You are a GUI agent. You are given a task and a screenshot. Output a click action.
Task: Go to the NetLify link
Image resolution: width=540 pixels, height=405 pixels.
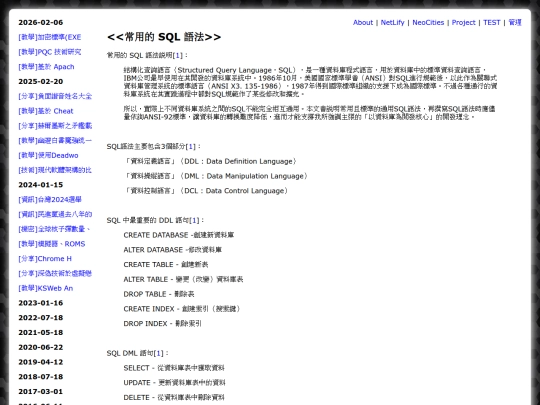(392, 22)
